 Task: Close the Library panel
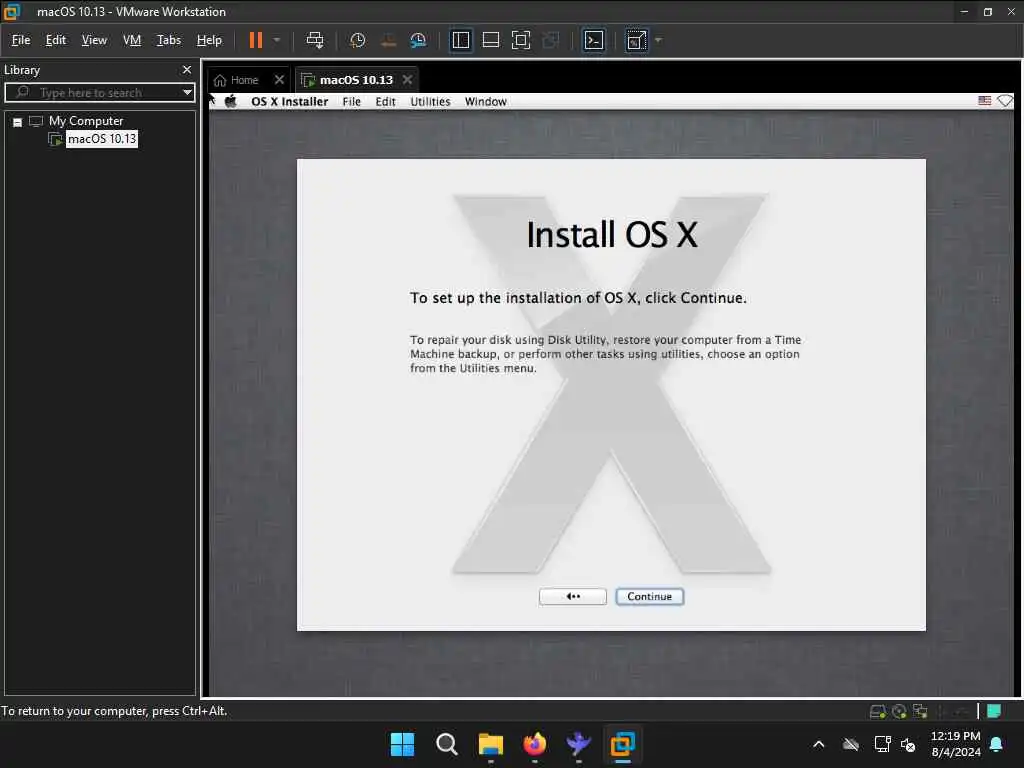(x=187, y=69)
